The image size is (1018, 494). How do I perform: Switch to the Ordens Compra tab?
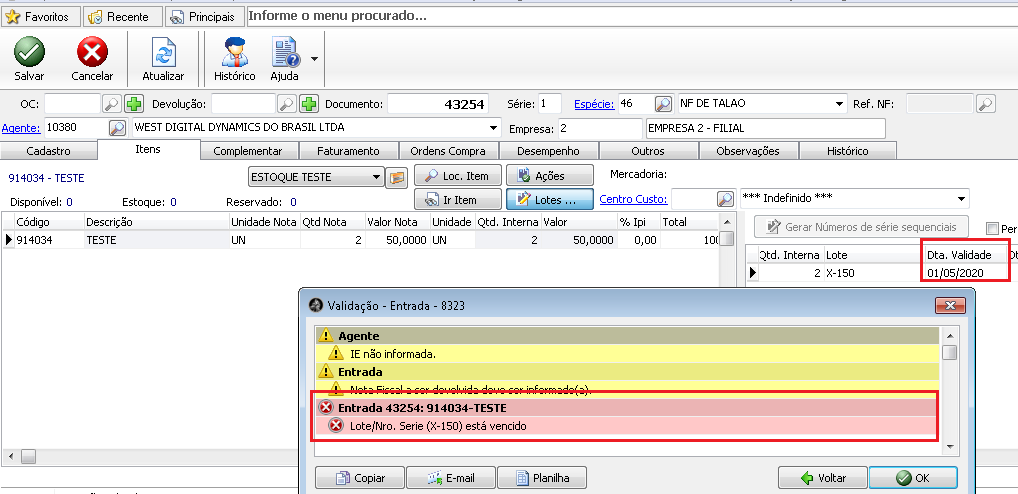pyautogui.click(x=448, y=151)
